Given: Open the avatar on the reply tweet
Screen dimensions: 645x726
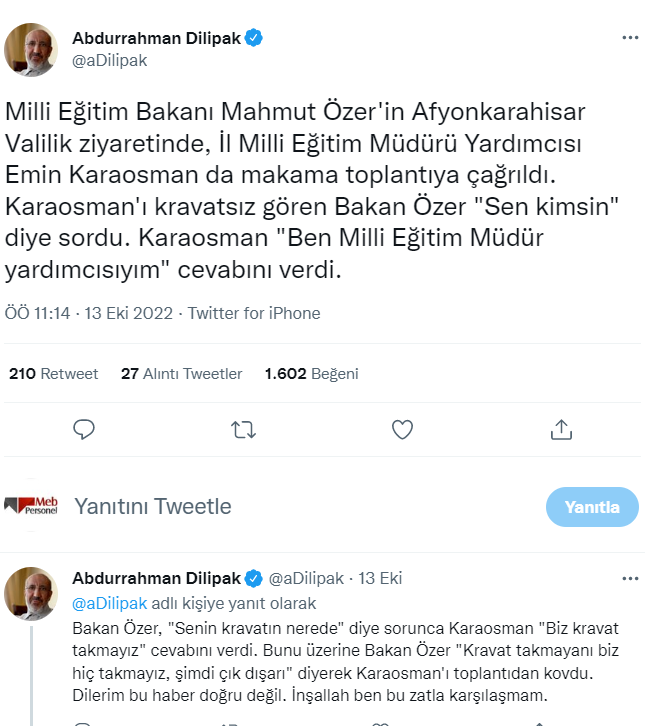Looking at the screenshot, I should coord(31,594).
